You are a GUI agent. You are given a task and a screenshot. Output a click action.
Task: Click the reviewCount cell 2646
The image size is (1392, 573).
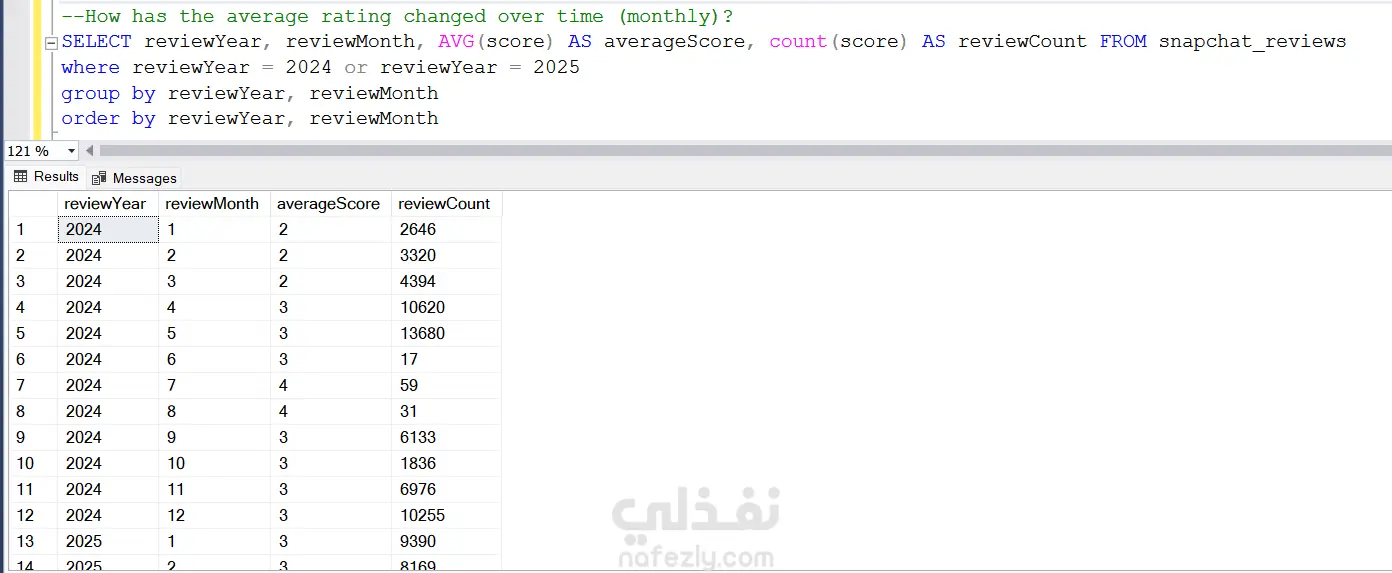(x=446, y=230)
